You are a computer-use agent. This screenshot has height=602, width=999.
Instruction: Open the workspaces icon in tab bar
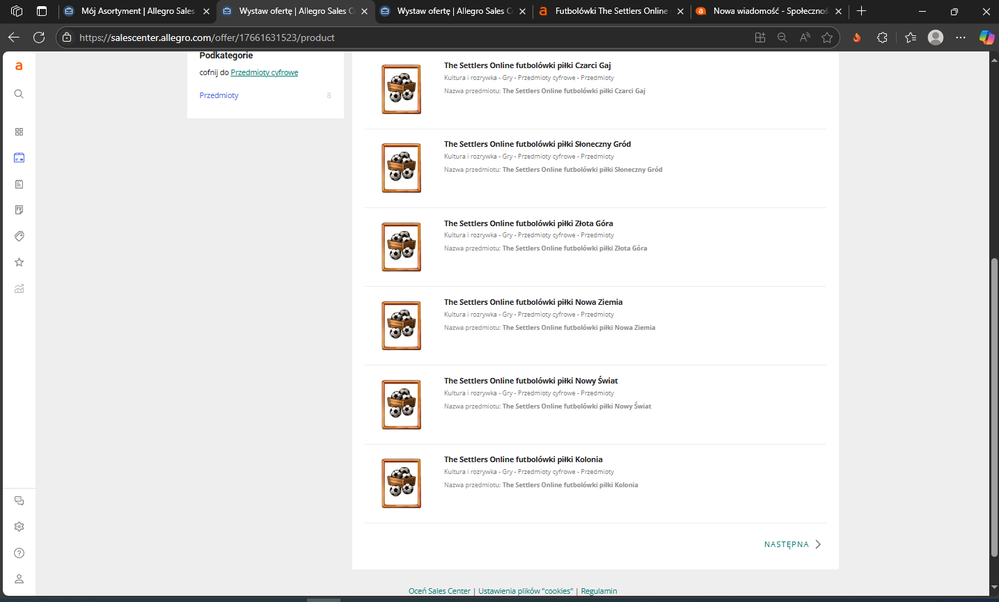tap(17, 11)
